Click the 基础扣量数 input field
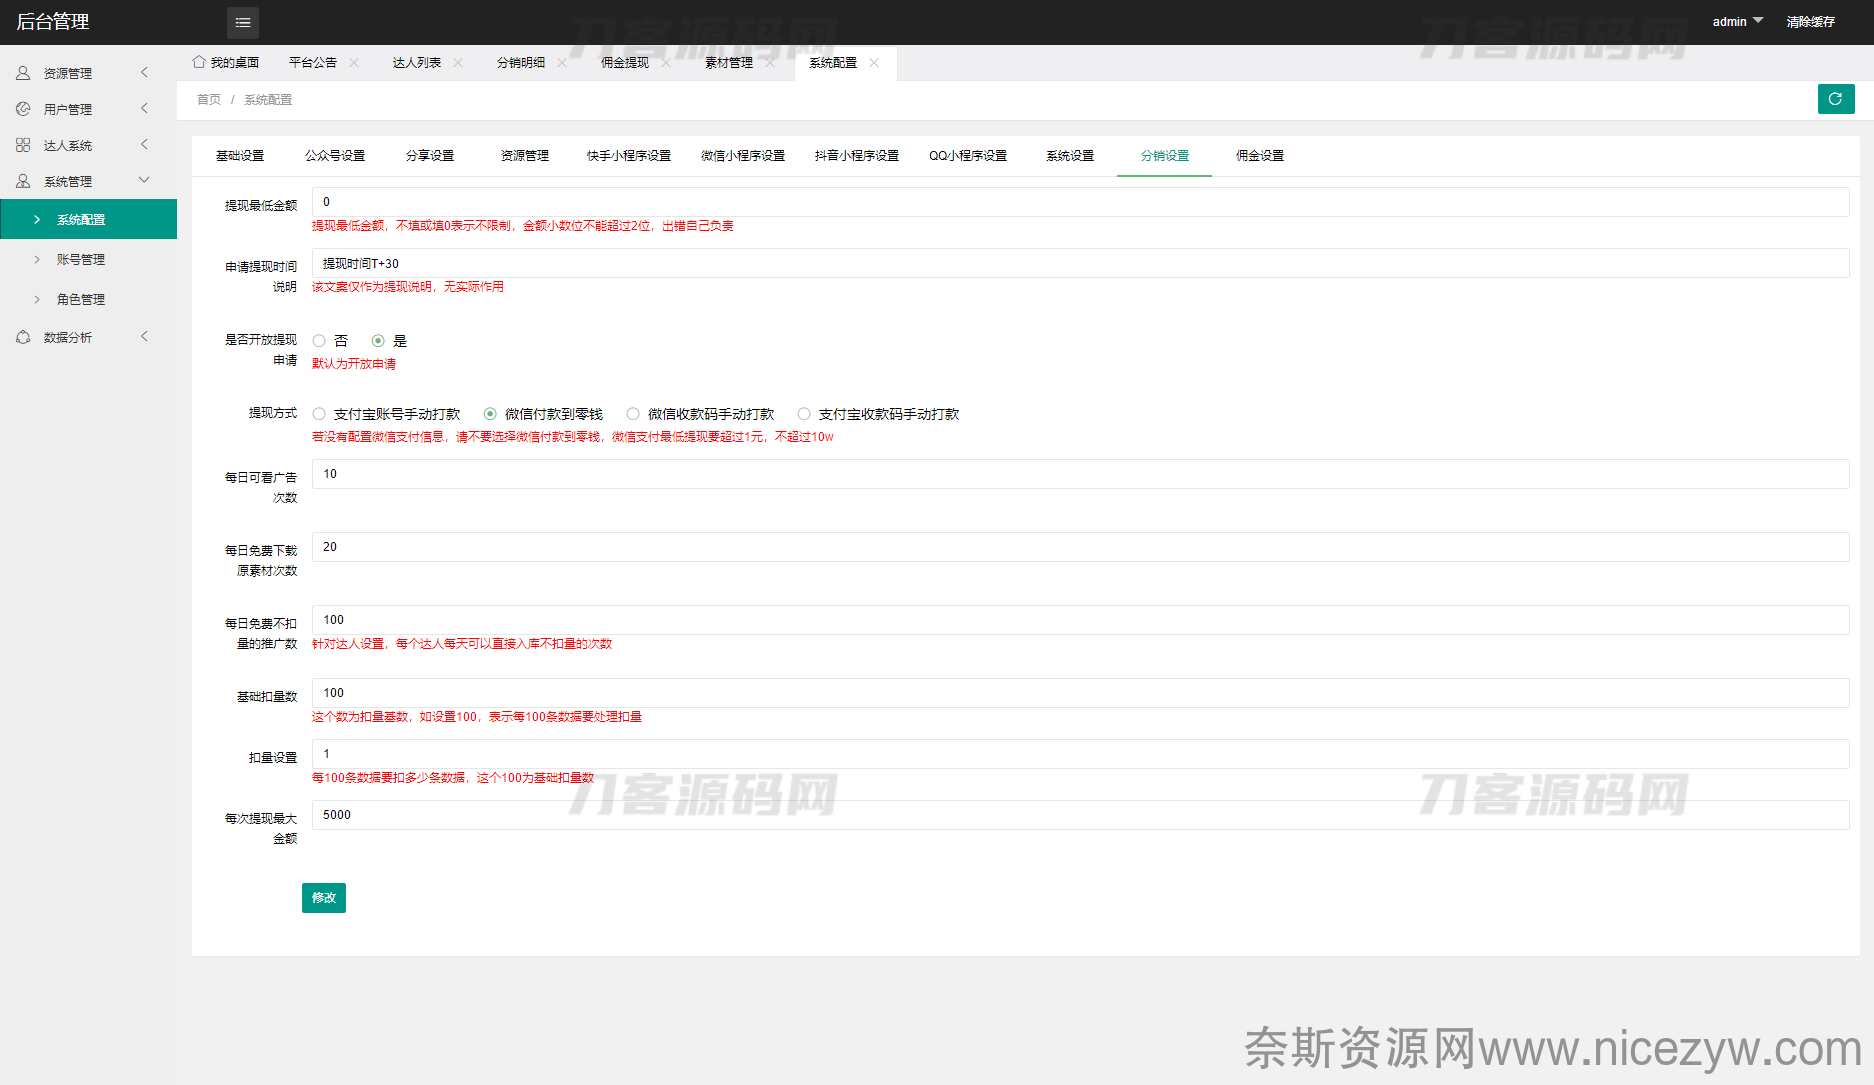The image size is (1874, 1085). coord(1080,693)
